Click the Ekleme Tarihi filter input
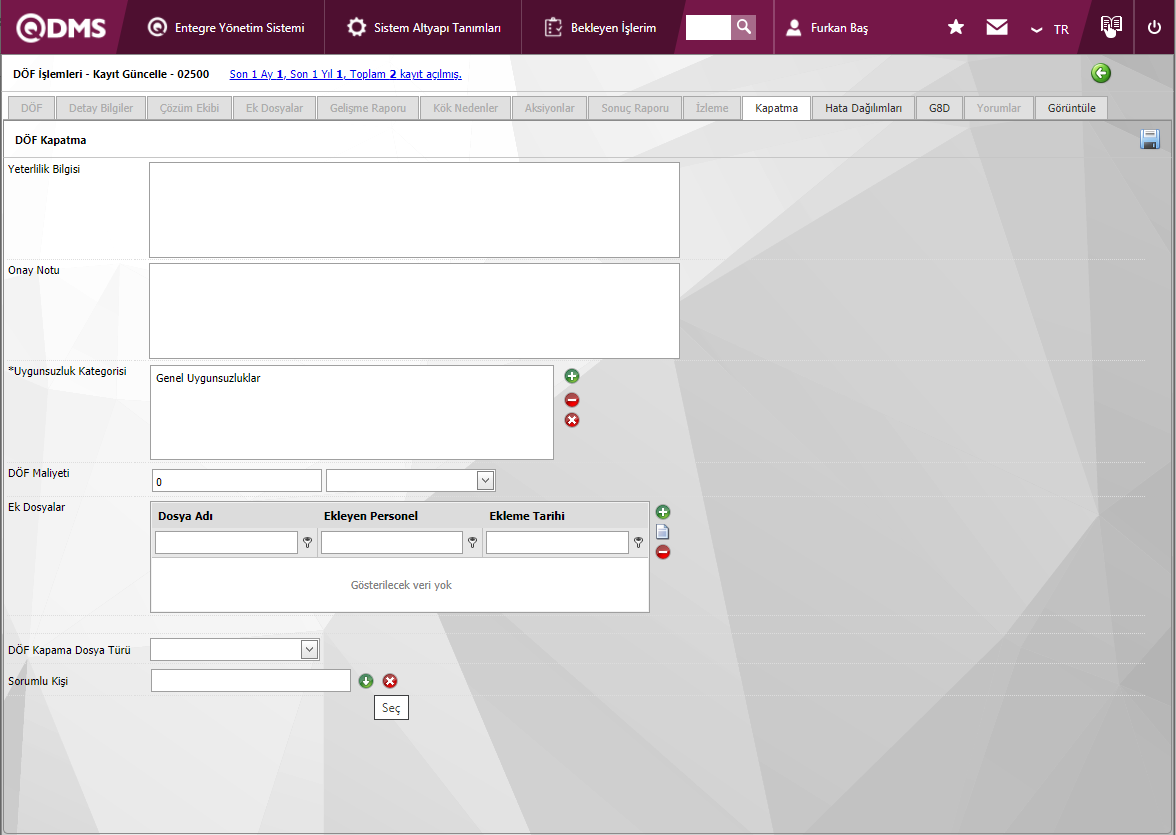The width and height of the screenshot is (1176, 835). tap(556, 542)
